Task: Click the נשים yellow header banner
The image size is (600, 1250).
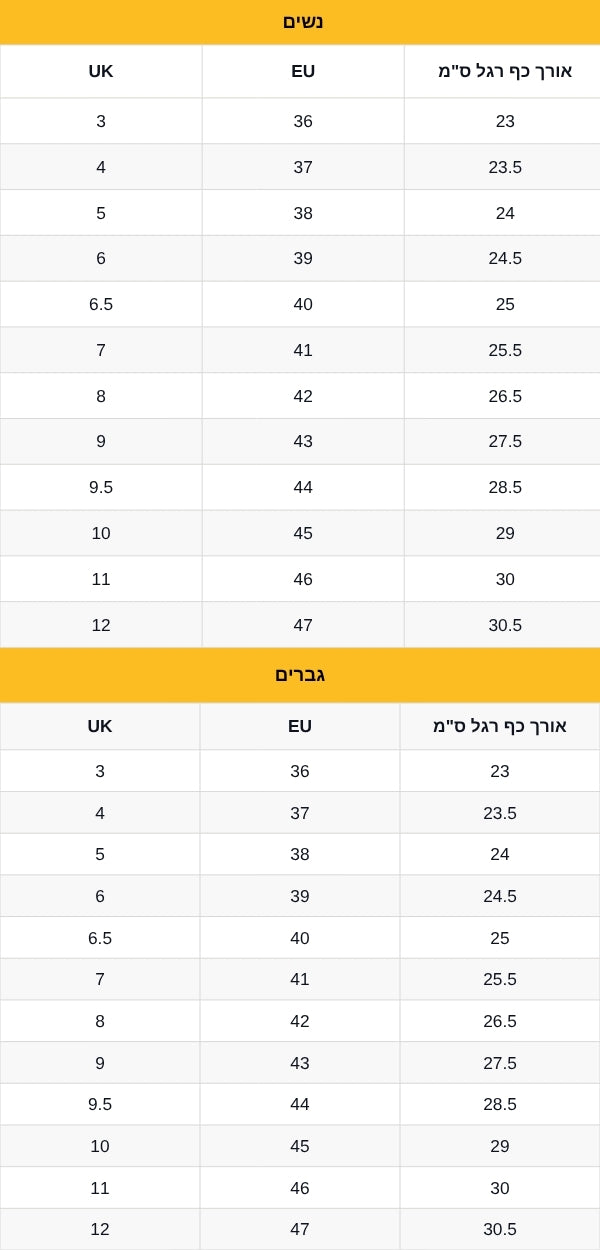Action: pyautogui.click(x=300, y=22)
